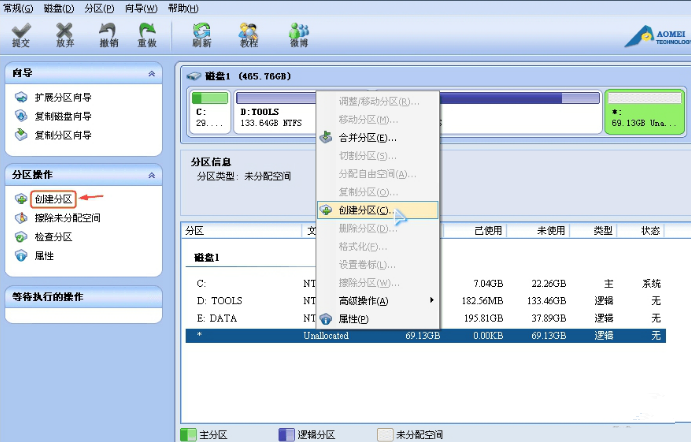
Task: Click 擦除未分配空间 in the sidebar
Action: tap(67, 218)
